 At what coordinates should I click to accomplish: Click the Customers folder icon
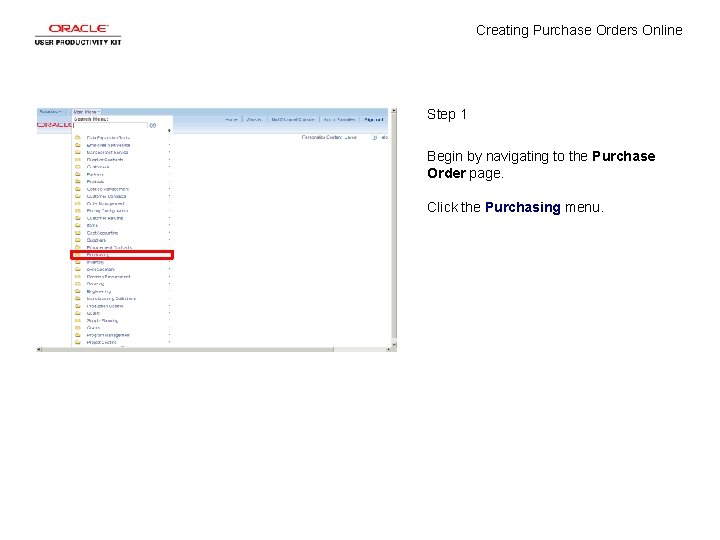tap(78, 167)
